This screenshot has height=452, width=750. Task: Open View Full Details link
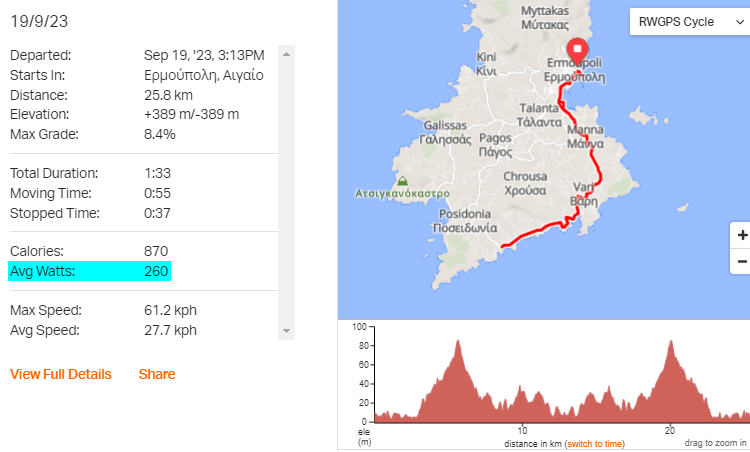click(61, 374)
